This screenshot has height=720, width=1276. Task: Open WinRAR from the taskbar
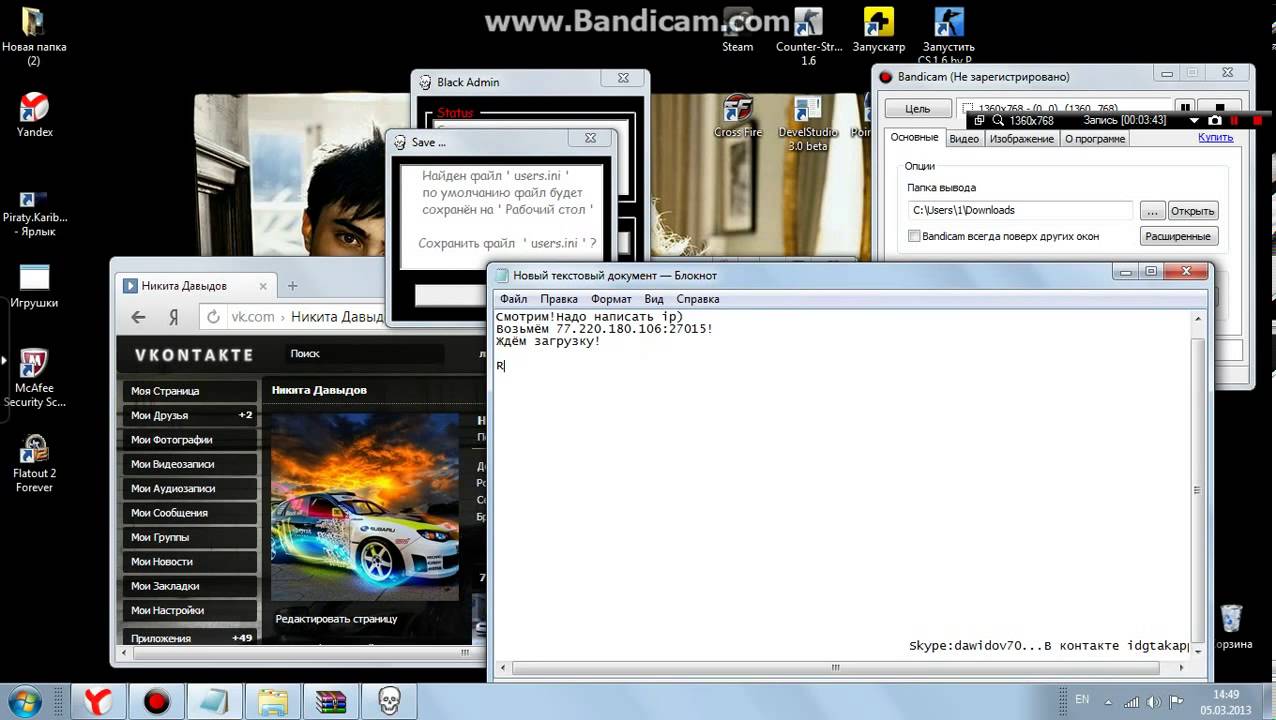pos(330,701)
